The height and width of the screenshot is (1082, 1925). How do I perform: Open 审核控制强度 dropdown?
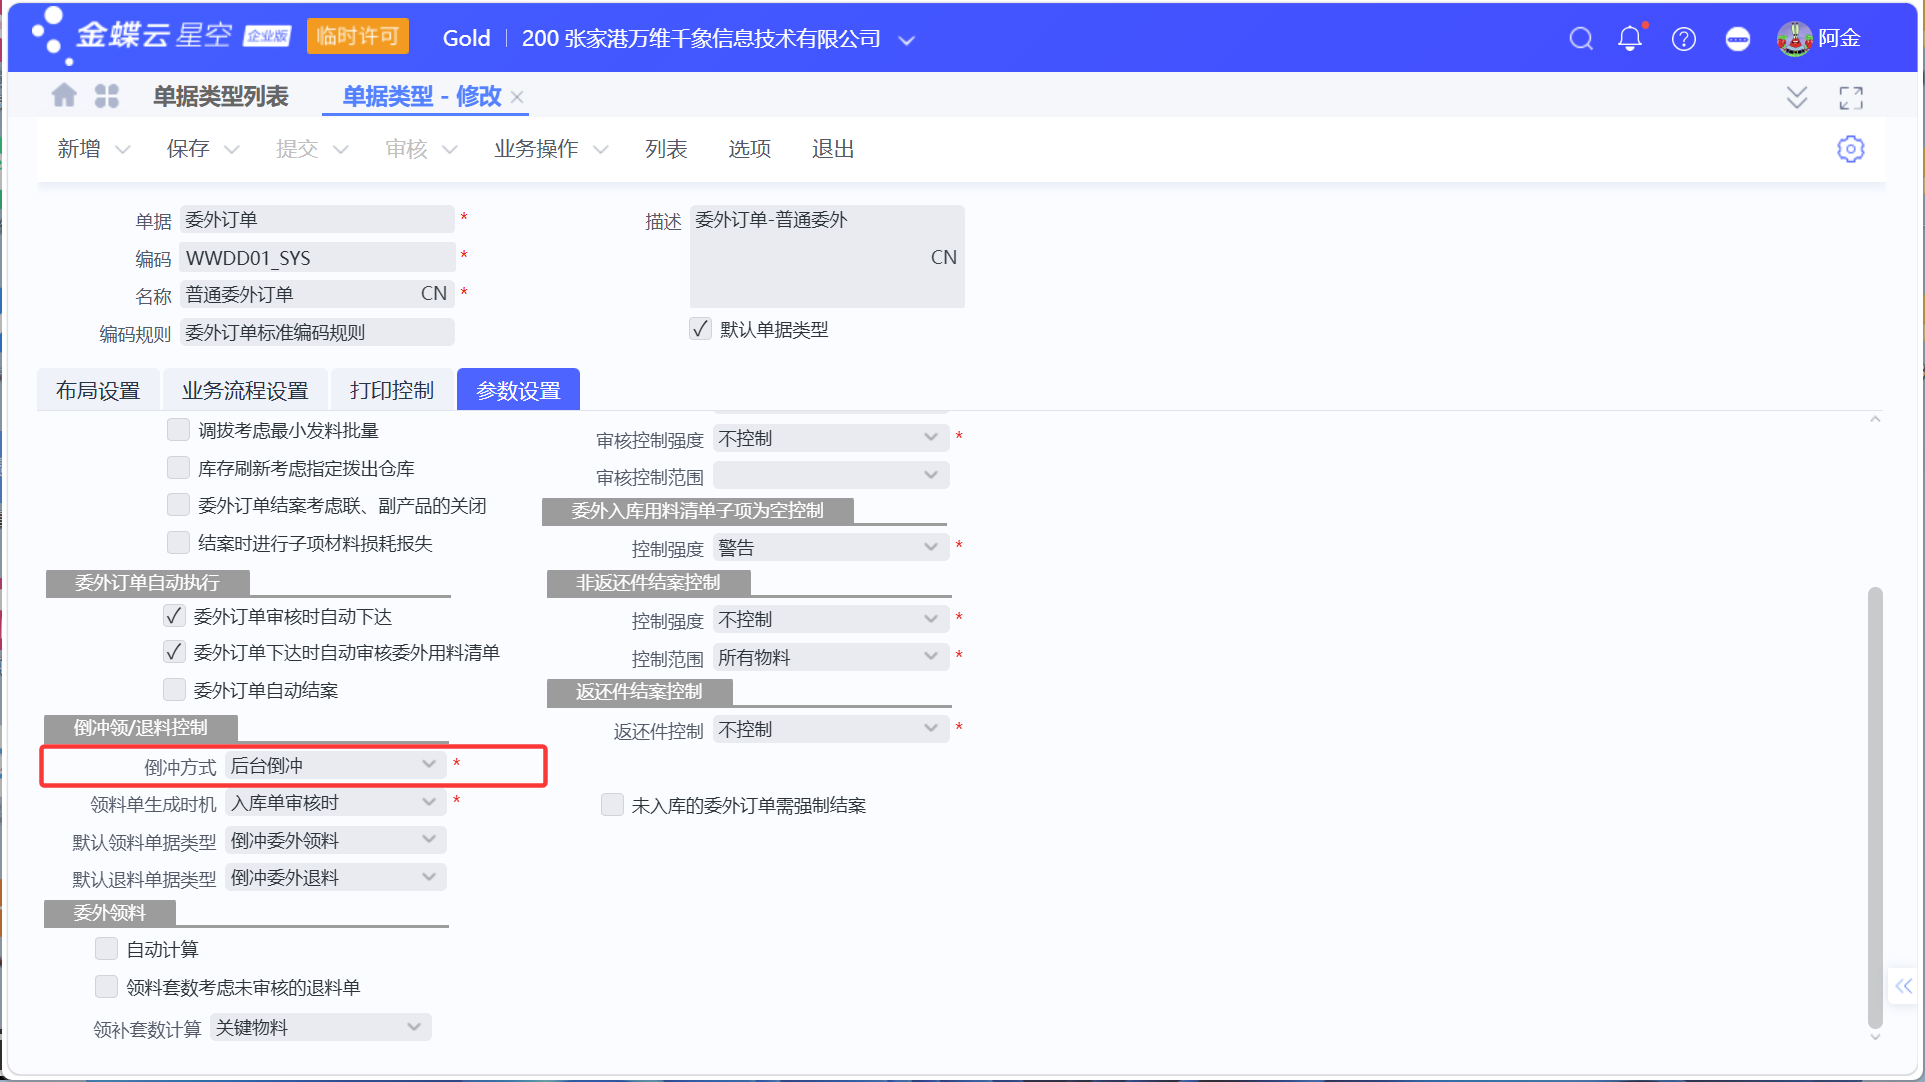pyautogui.click(x=830, y=438)
